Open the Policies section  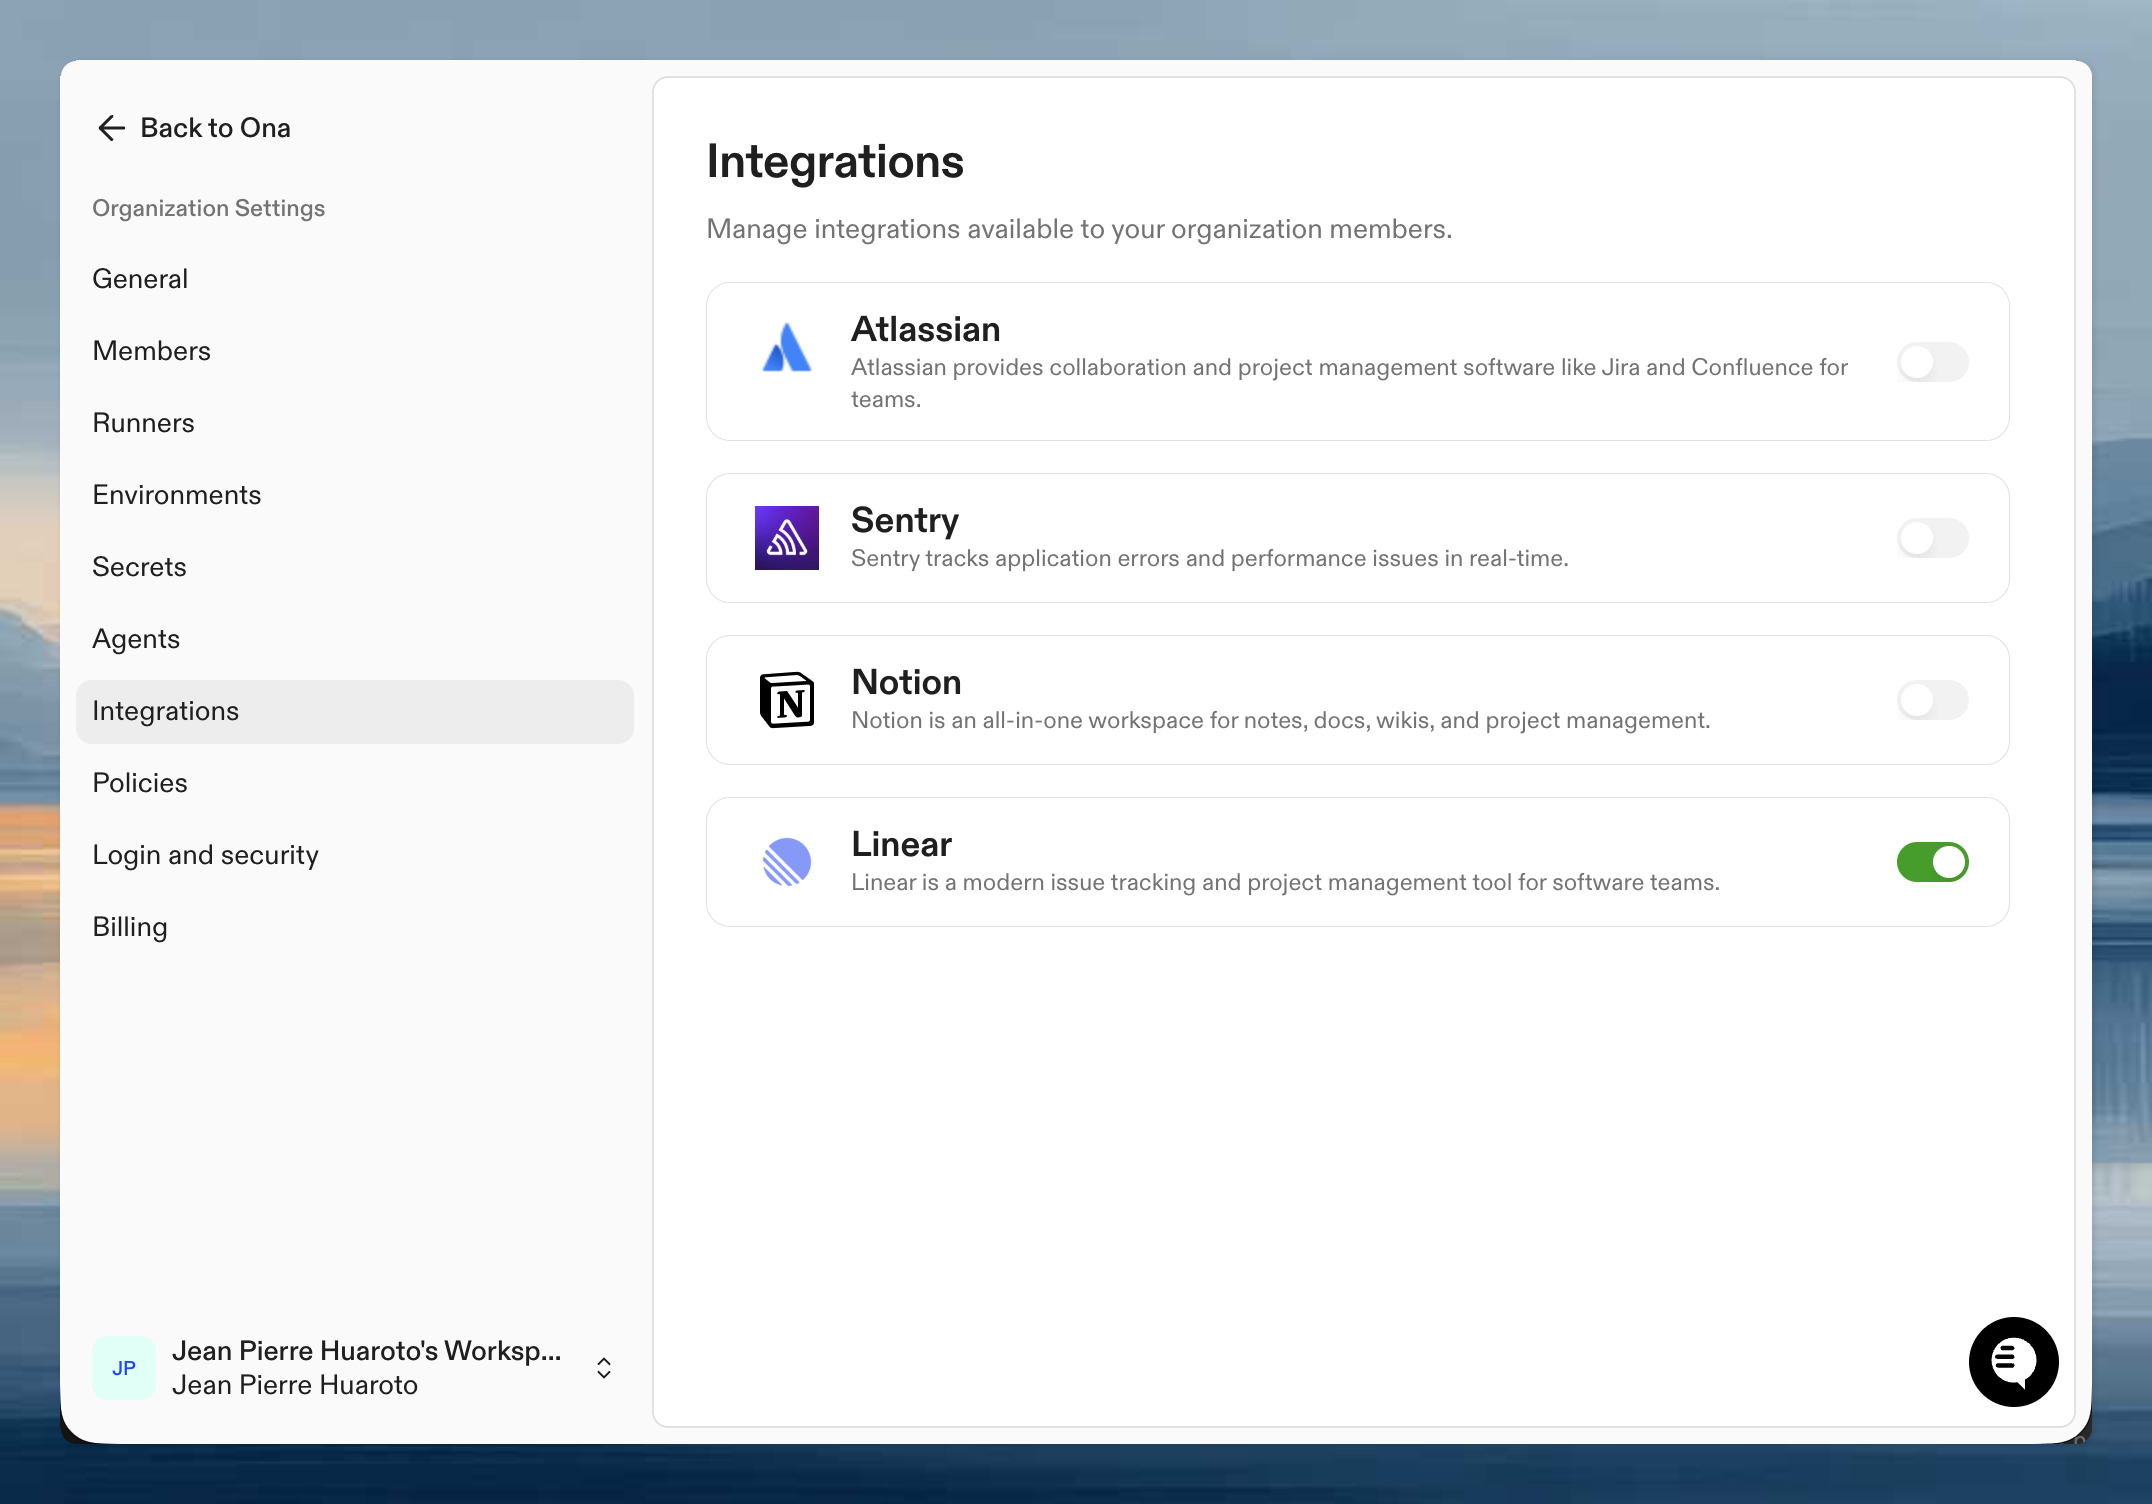[x=140, y=783]
